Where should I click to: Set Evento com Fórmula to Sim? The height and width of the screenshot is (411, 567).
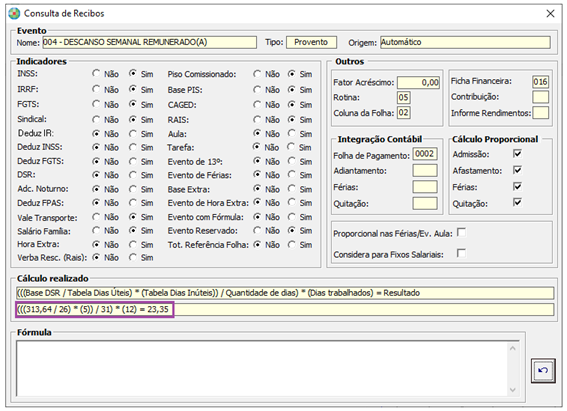pyautogui.click(x=291, y=217)
